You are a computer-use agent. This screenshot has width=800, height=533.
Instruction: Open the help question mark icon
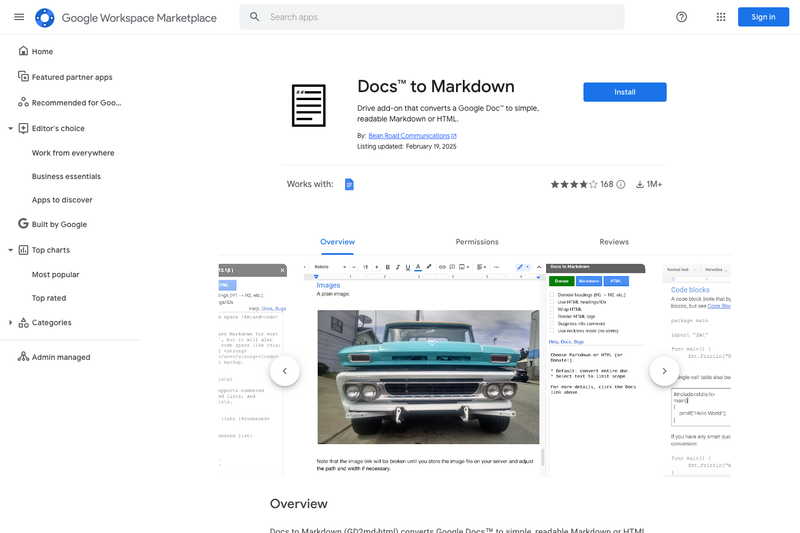pos(681,17)
